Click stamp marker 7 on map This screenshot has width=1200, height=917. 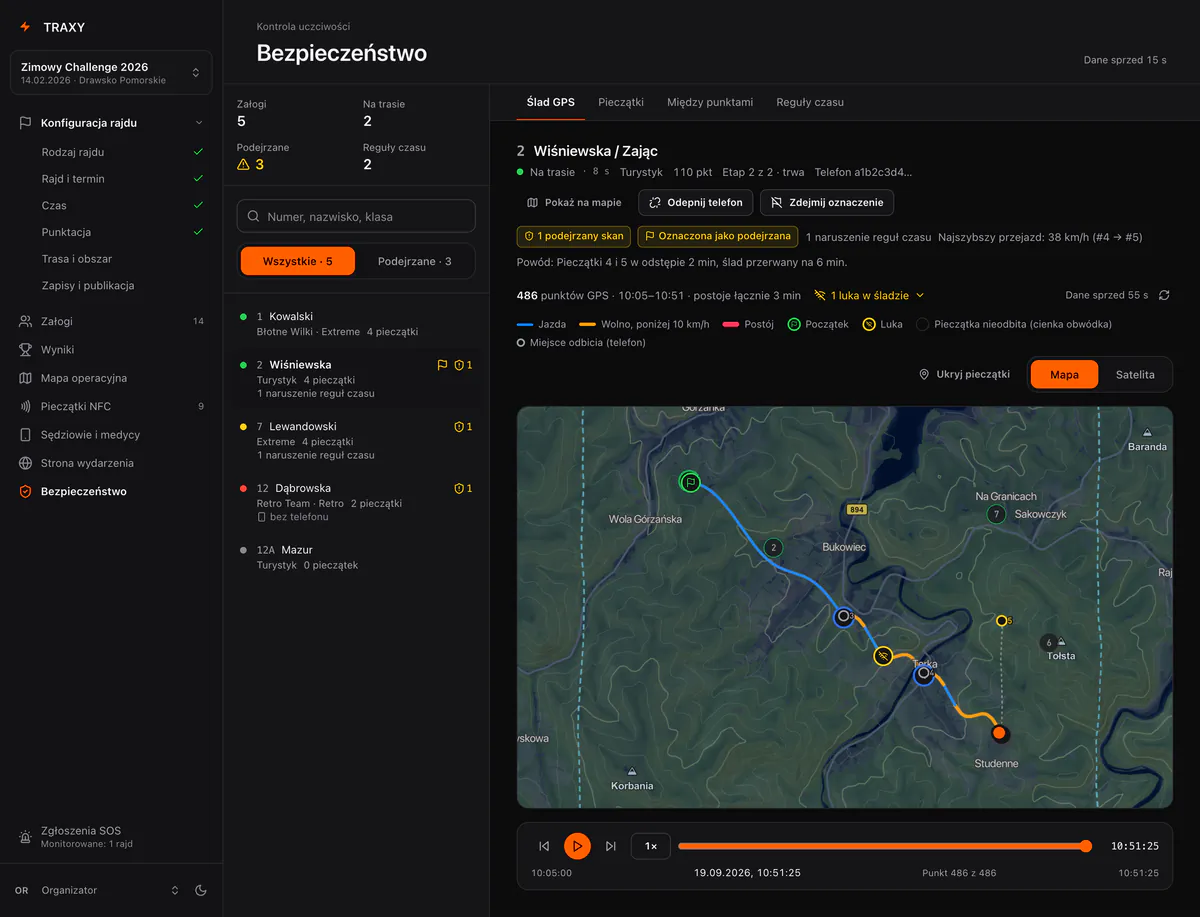click(995, 514)
